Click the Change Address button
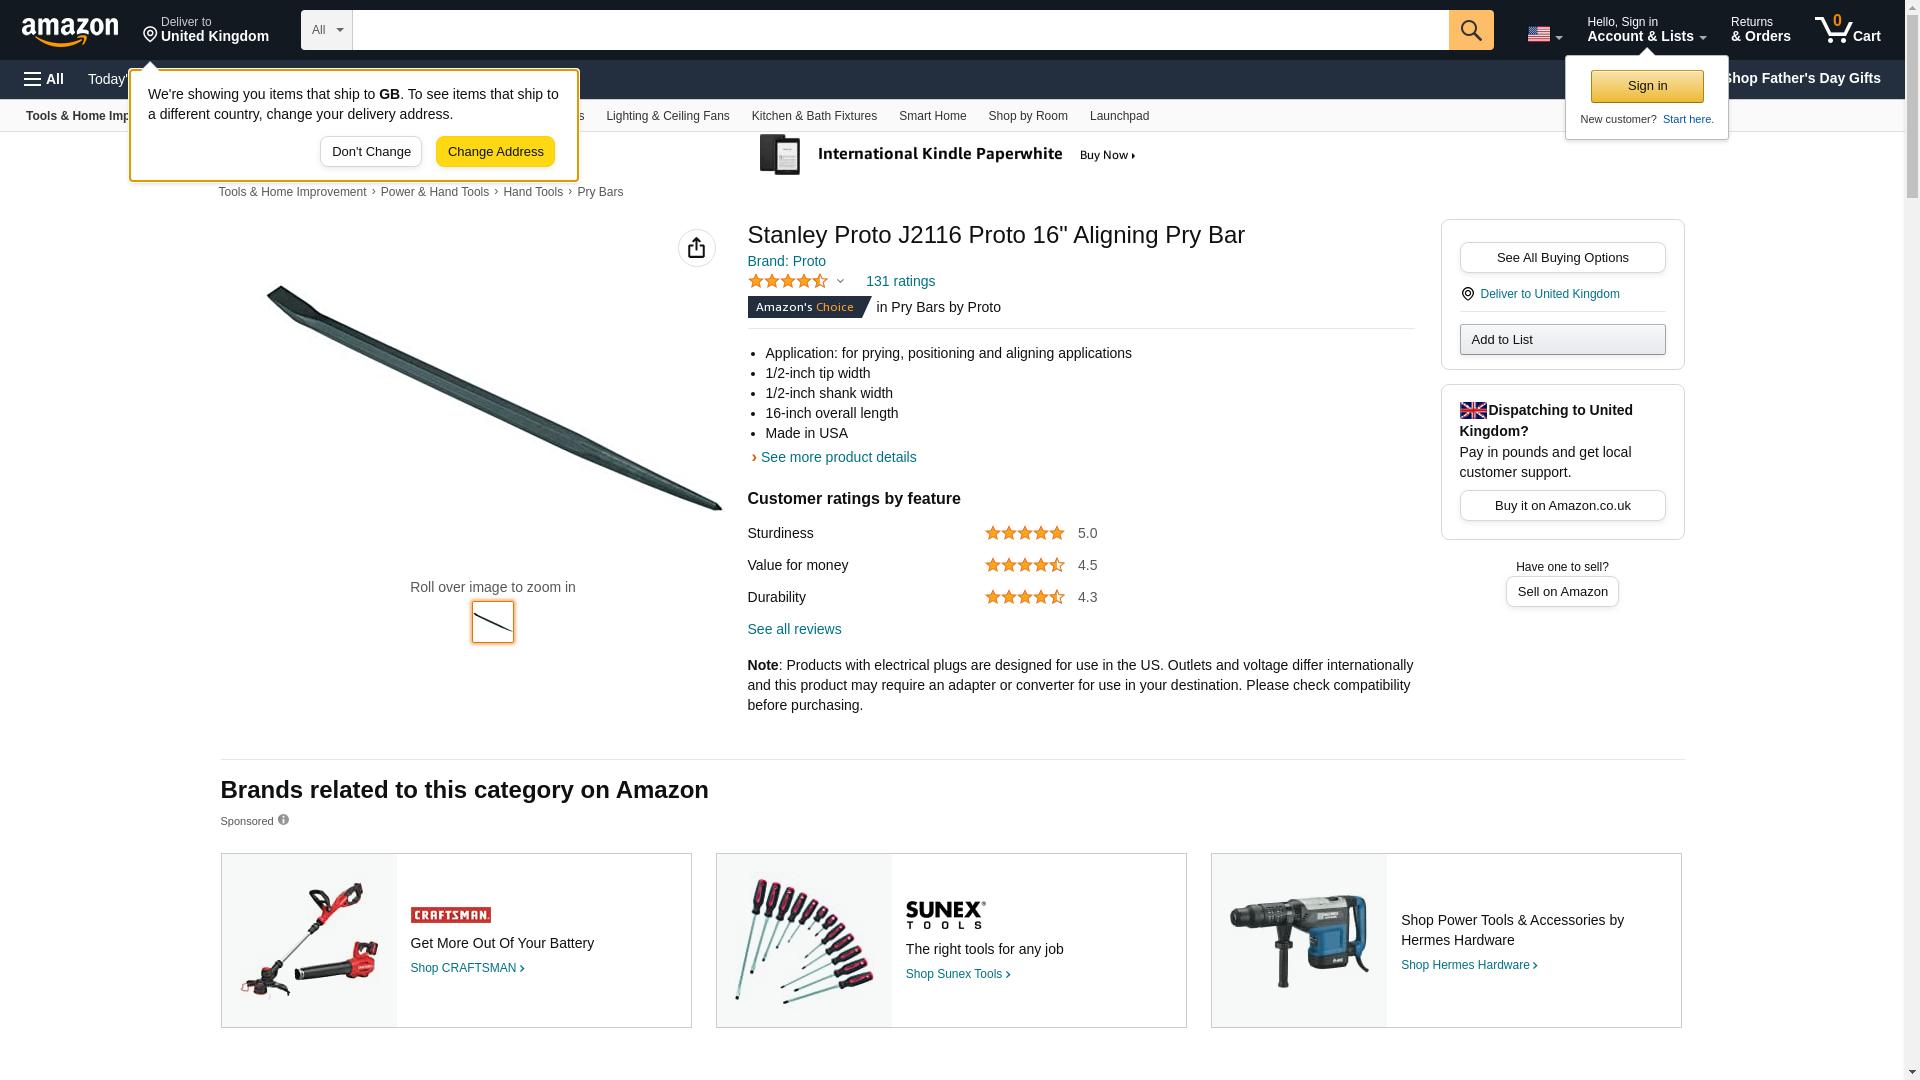The image size is (1920, 1080). (x=495, y=152)
